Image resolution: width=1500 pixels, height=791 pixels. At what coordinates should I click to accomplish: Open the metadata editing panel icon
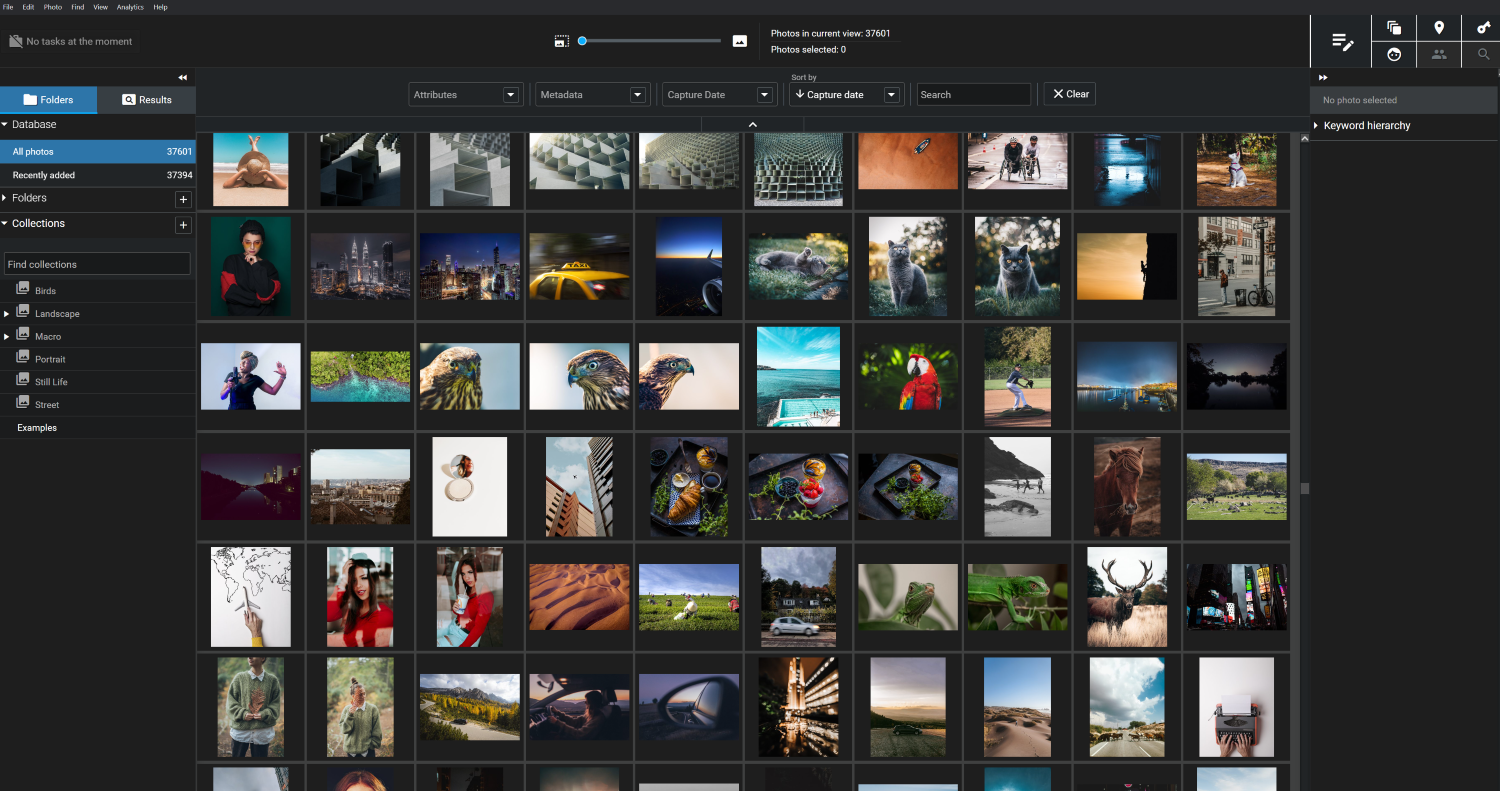[x=1342, y=42]
